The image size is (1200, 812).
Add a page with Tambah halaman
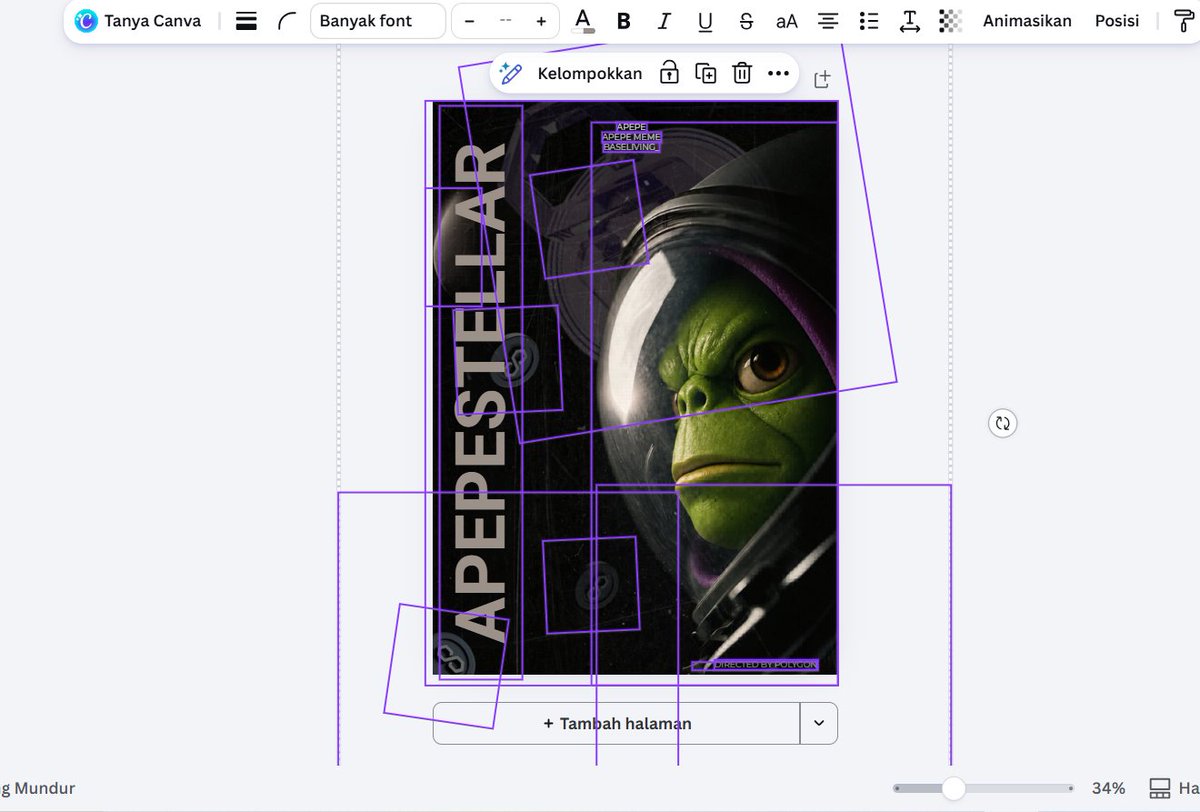click(x=617, y=723)
